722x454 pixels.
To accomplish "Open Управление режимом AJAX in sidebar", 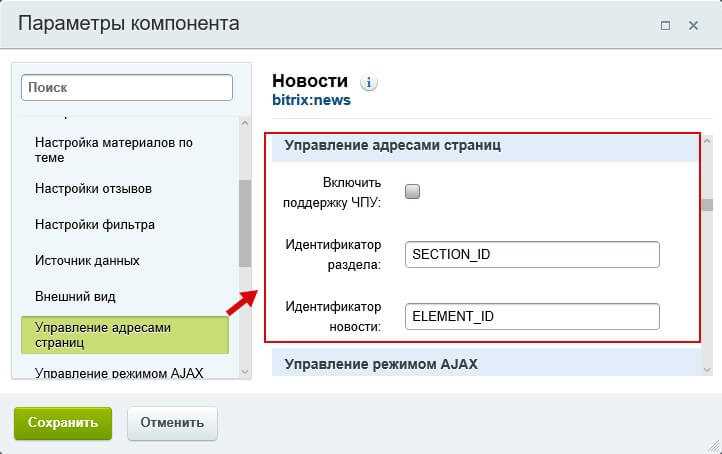I will point(119,373).
